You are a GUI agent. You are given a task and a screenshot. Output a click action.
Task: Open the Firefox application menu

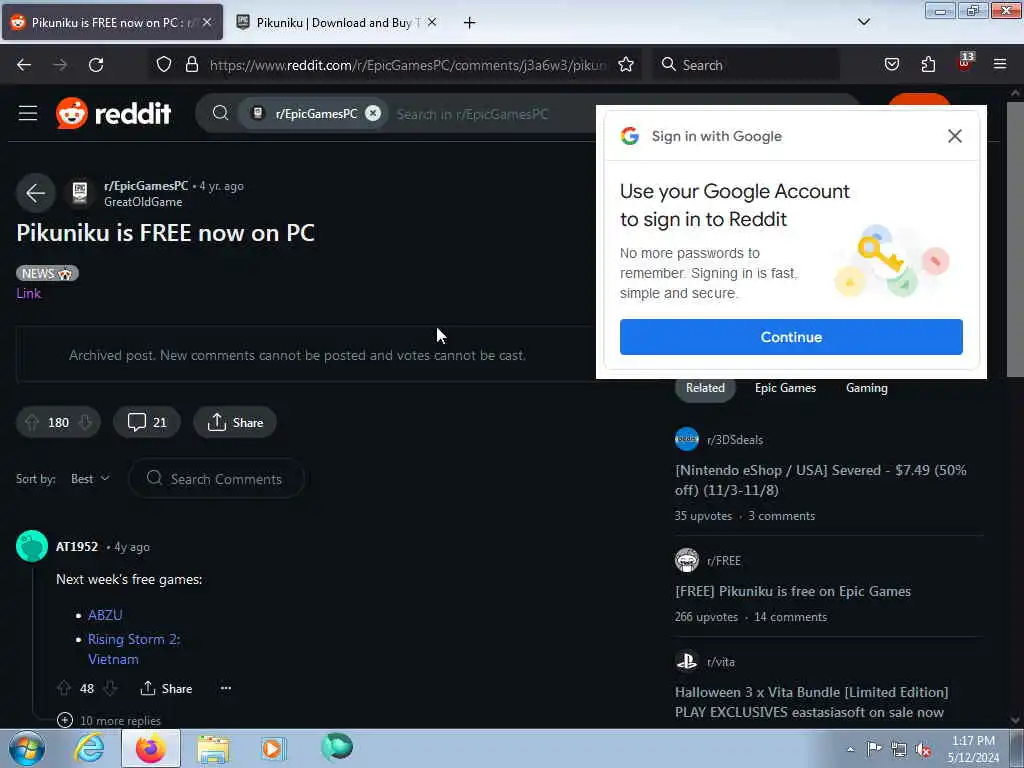[1000, 64]
